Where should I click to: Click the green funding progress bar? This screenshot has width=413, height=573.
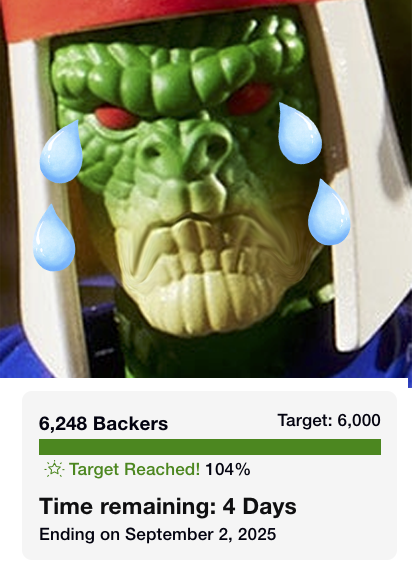(x=210, y=447)
